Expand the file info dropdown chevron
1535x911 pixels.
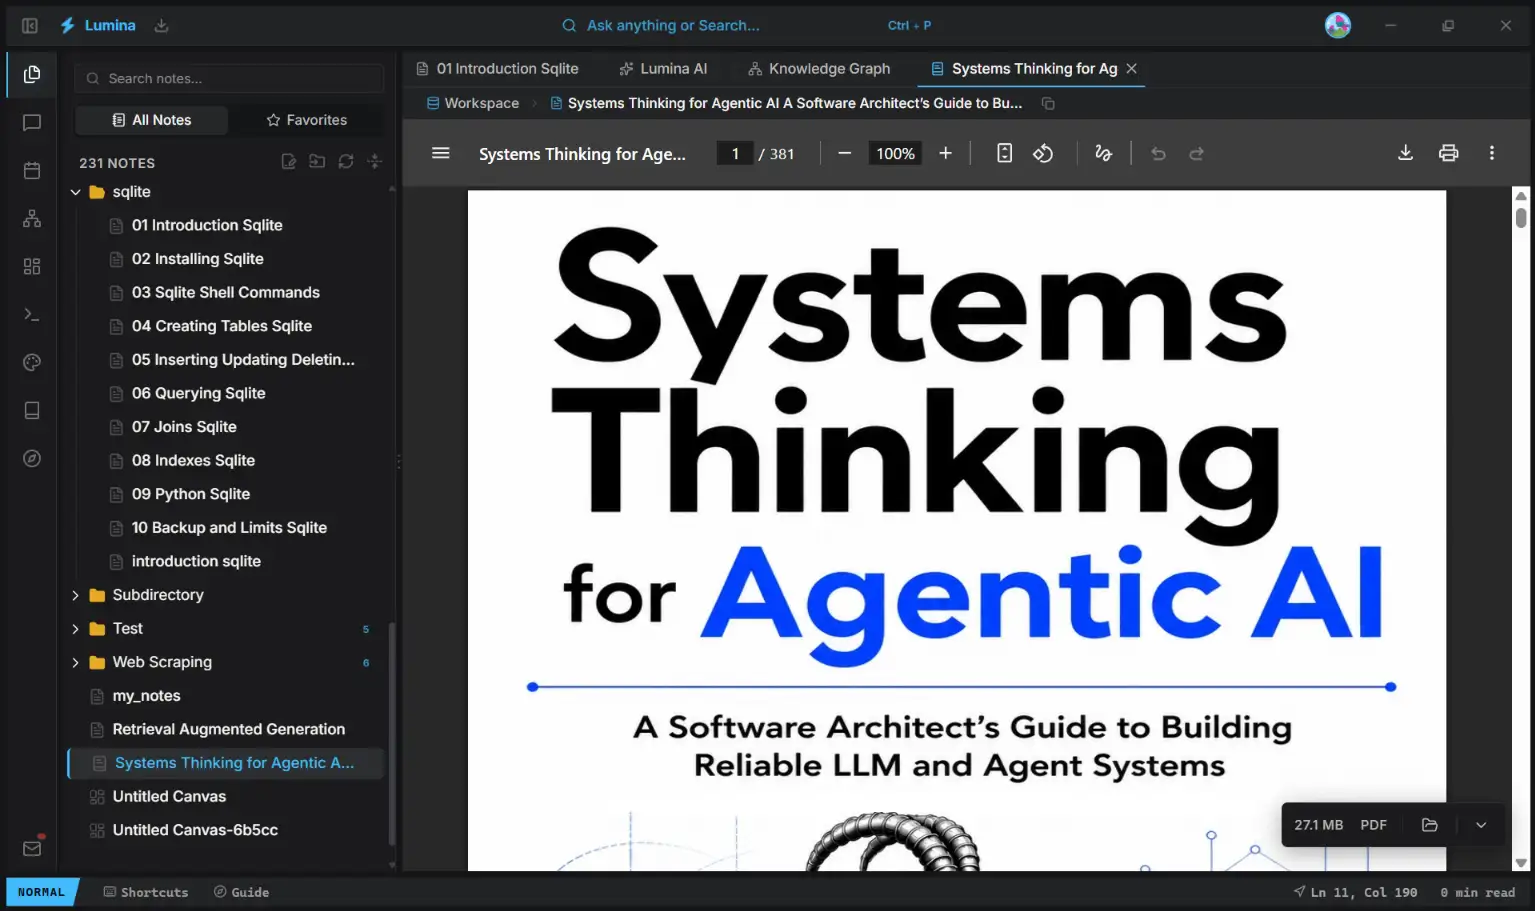point(1481,825)
